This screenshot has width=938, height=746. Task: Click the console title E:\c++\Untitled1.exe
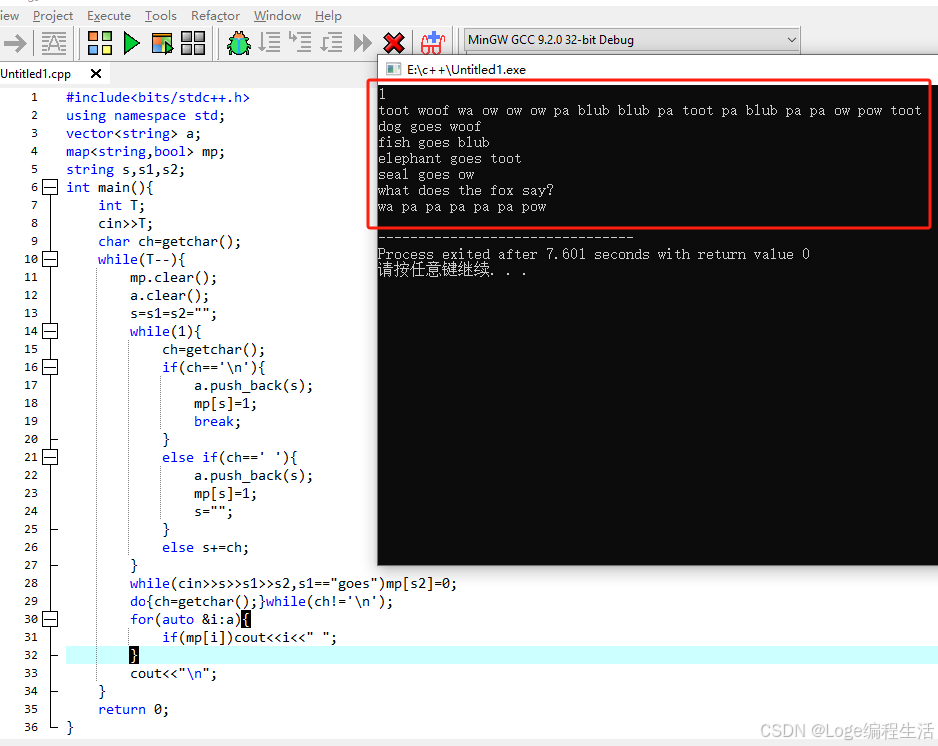(466, 69)
